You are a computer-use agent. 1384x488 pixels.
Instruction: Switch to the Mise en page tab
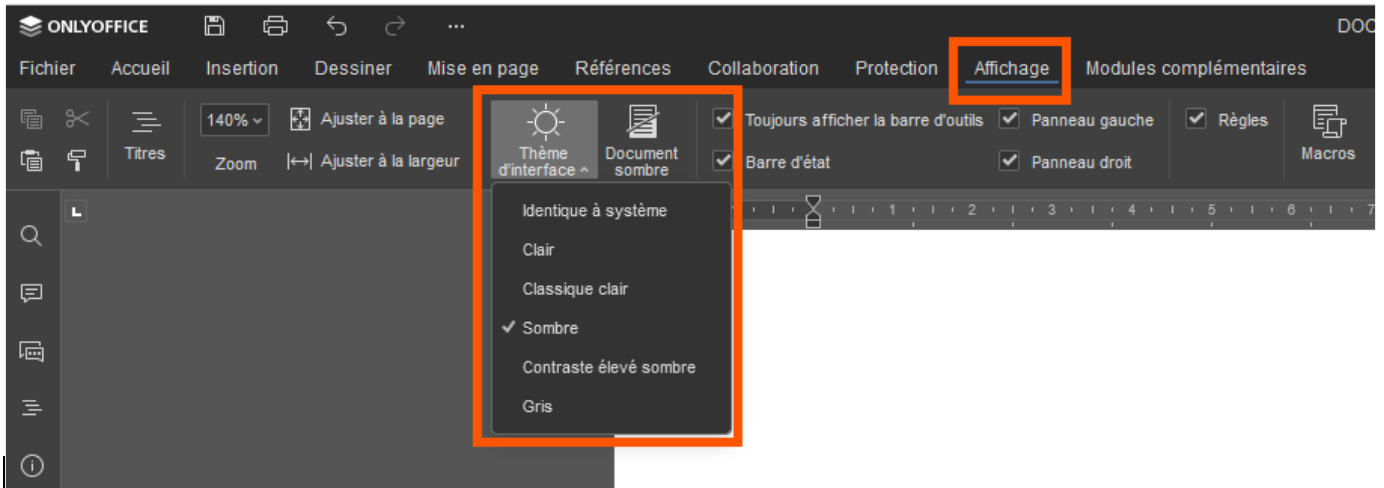pos(483,69)
